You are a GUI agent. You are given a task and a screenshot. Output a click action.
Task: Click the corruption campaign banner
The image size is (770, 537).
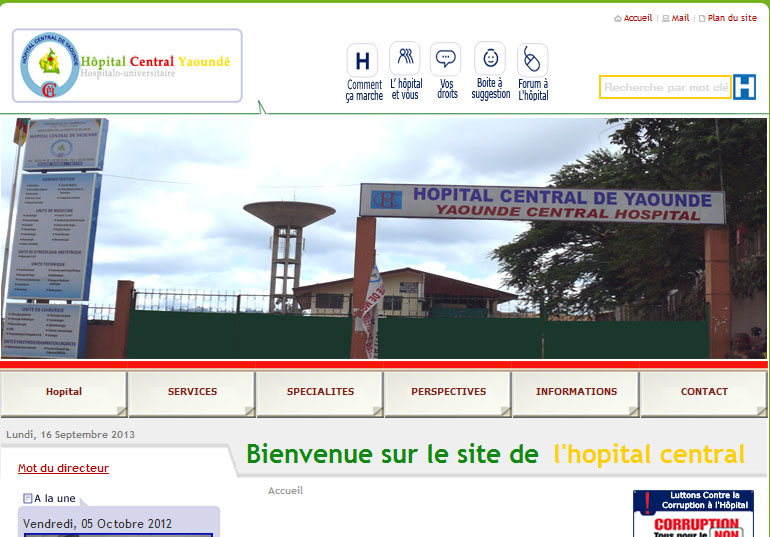(x=693, y=513)
